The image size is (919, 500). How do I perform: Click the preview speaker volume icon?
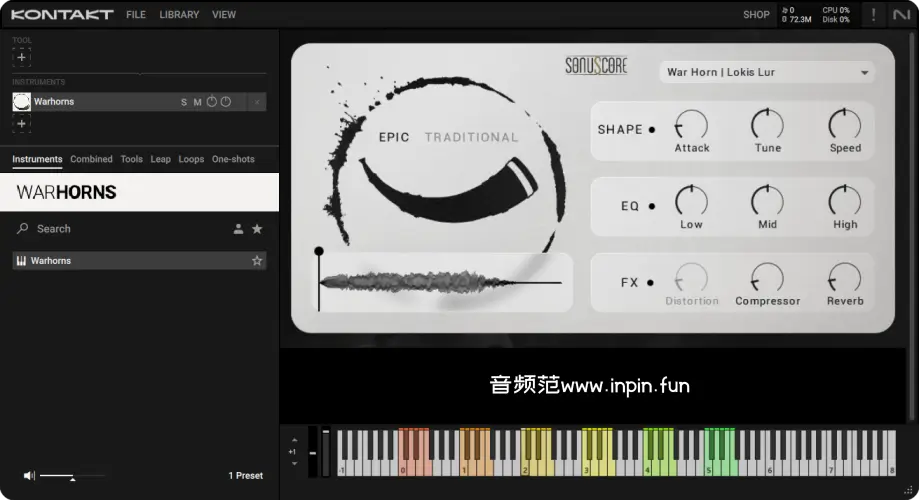click(29, 476)
